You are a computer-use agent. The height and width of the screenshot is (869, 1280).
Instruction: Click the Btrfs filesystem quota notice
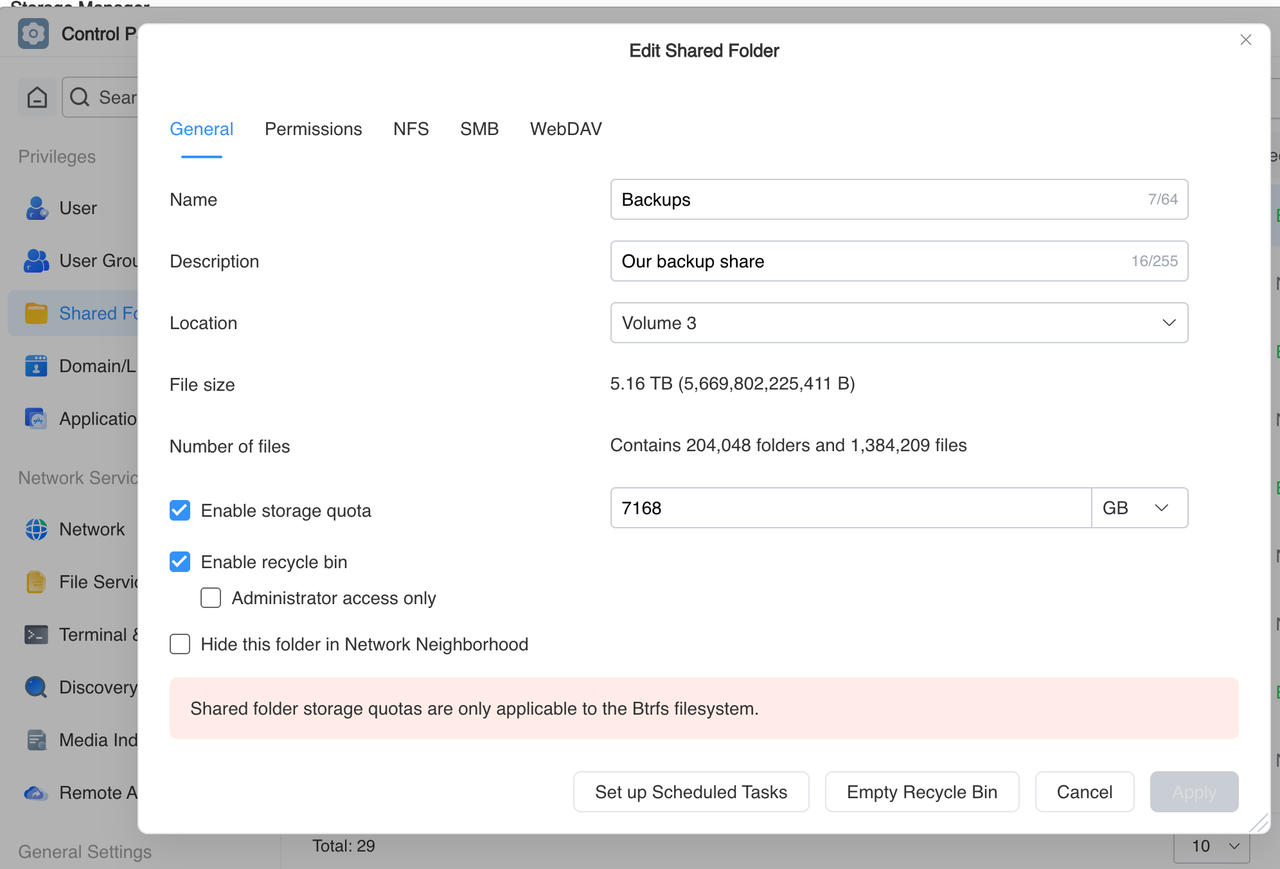[x=704, y=709]
